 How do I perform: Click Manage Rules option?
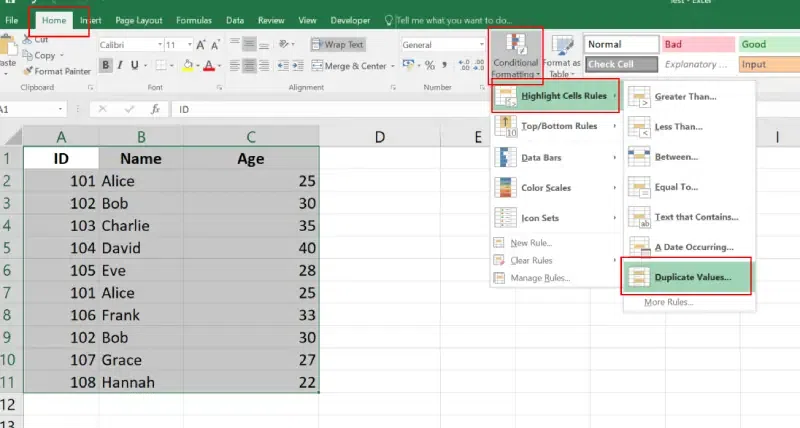[x=540, y=278]
